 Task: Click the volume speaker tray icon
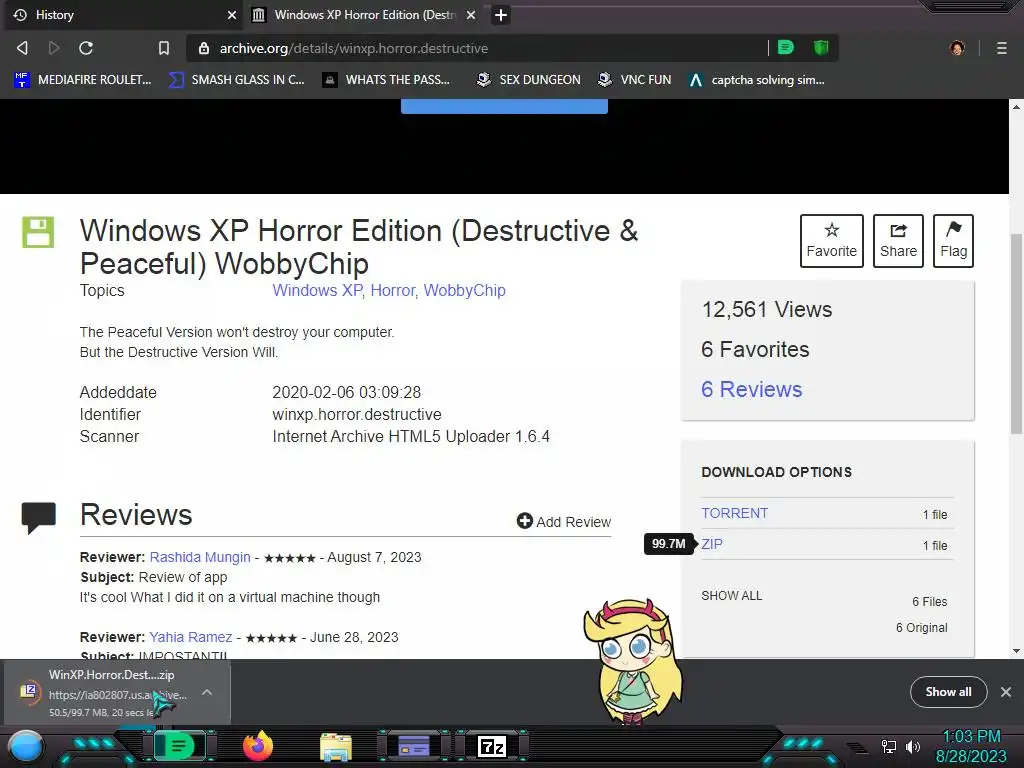[913, 746]
